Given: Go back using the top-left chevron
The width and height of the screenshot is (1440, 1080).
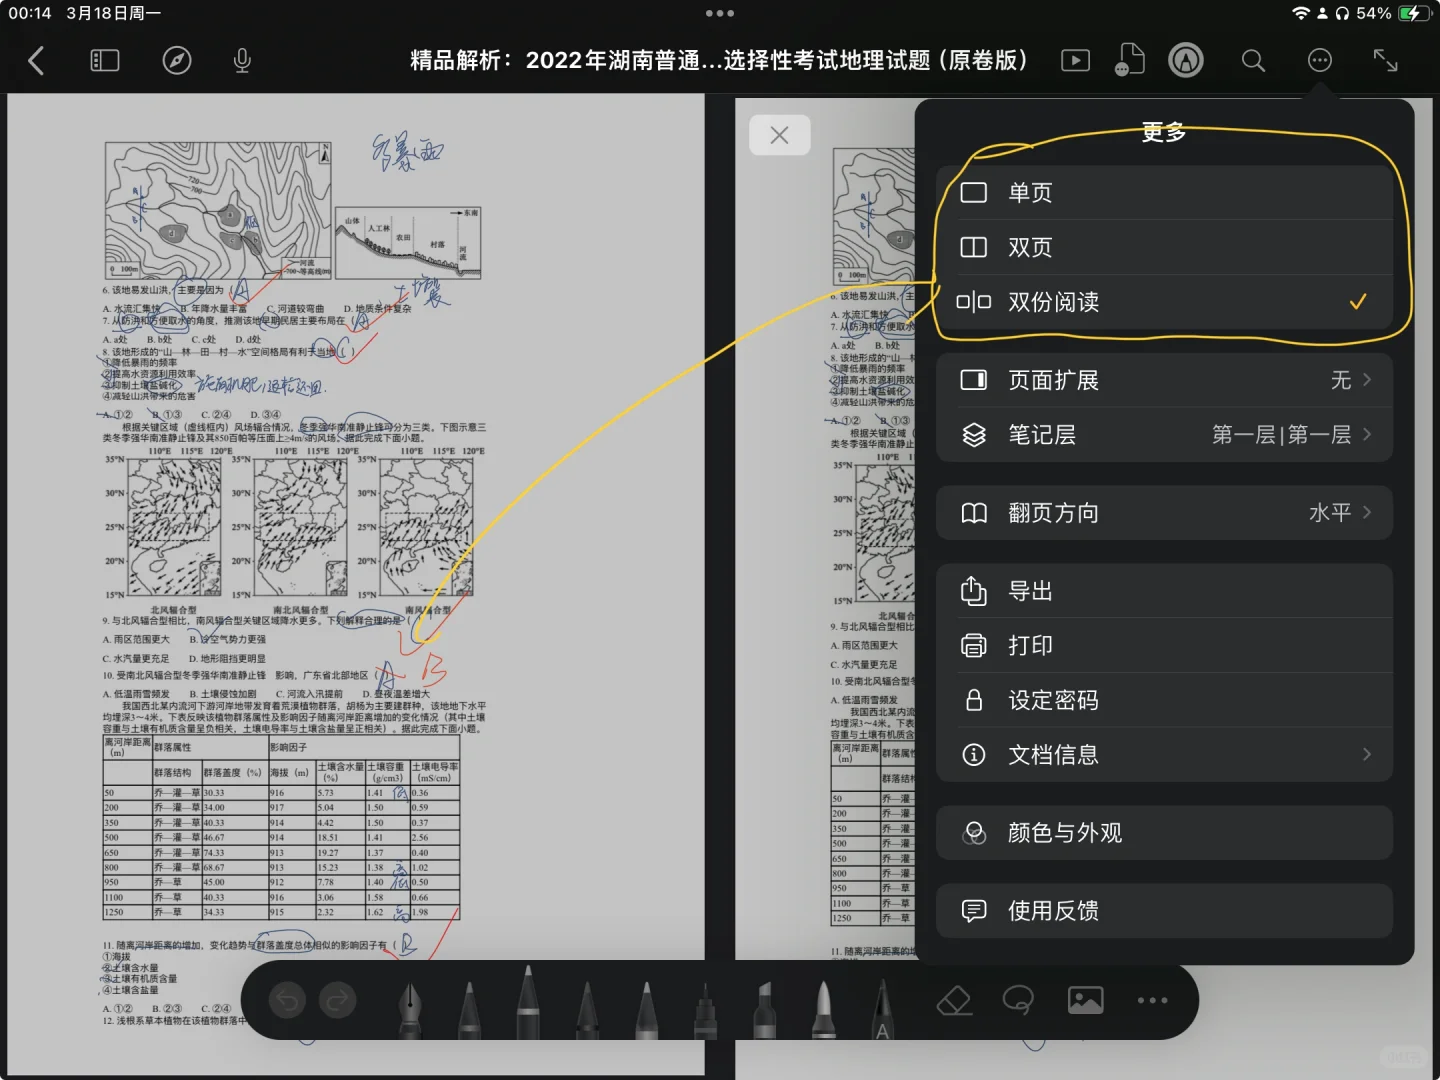Looking at the screenshot, I should [36, 61].
